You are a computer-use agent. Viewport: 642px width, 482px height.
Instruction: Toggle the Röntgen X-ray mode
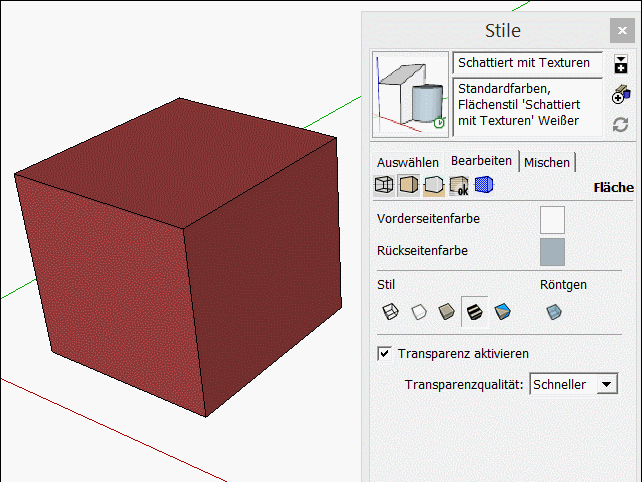click(553, 312)
